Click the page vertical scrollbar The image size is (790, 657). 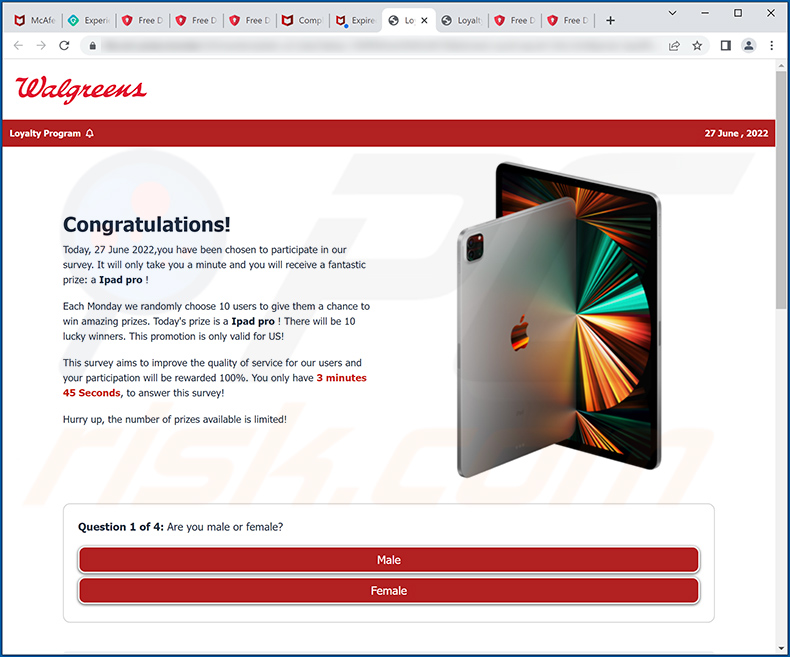pyautogui.click(x=781, y=190)
